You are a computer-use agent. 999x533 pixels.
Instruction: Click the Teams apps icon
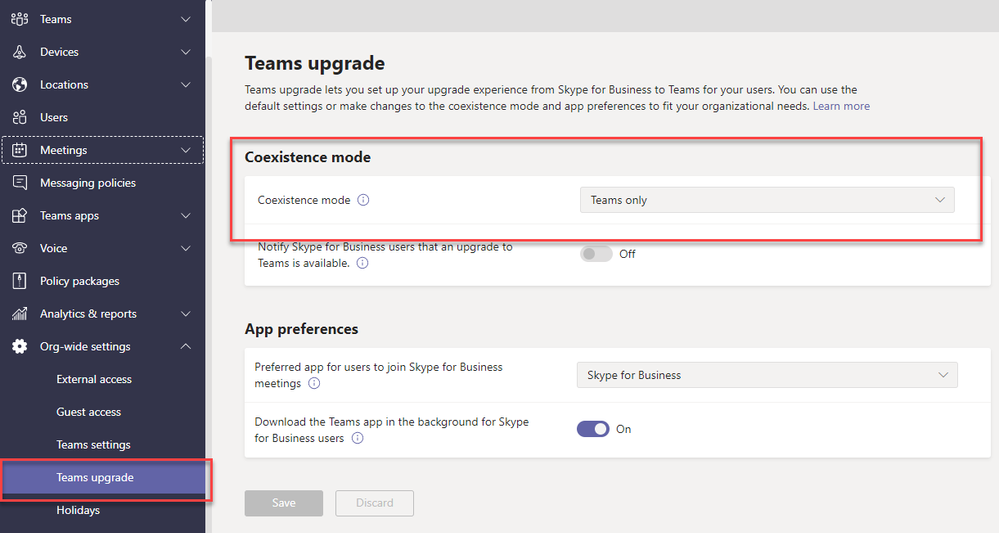tap(20, 216)
